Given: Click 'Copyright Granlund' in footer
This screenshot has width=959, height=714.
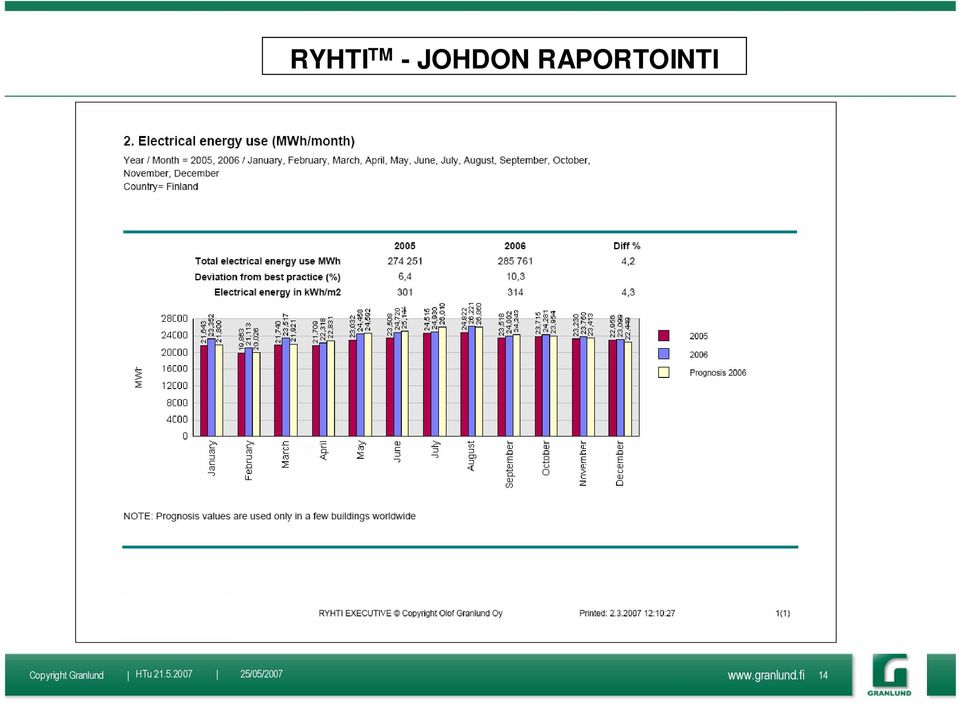Looking at the screenshot, I should [x=66, y=675].
